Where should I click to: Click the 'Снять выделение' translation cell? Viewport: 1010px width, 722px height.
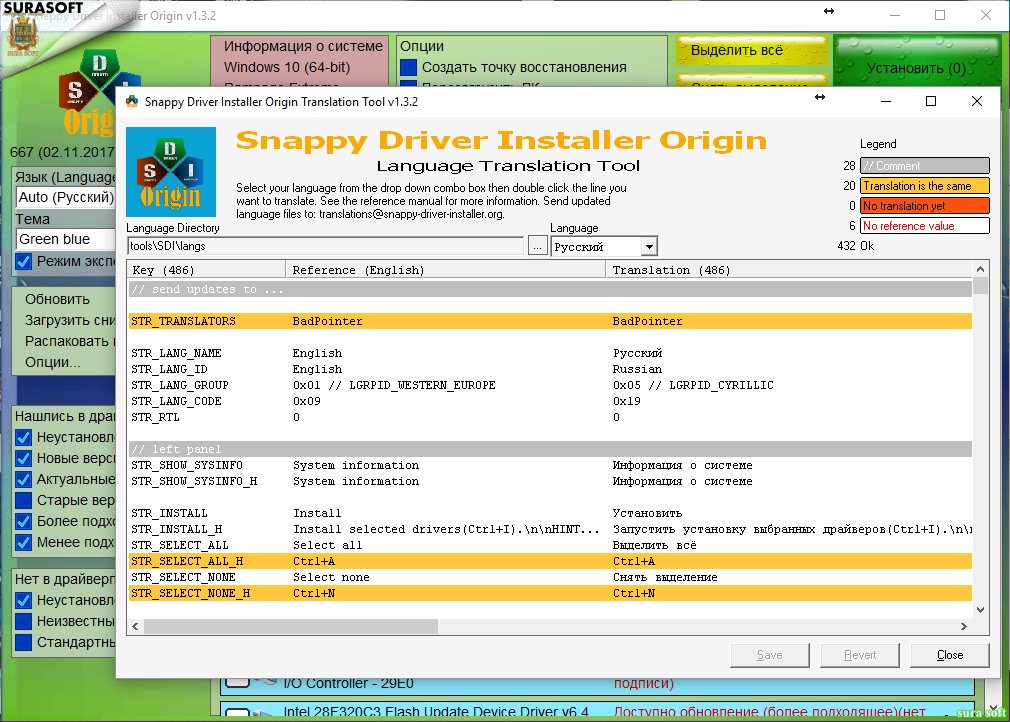point(665,578)
